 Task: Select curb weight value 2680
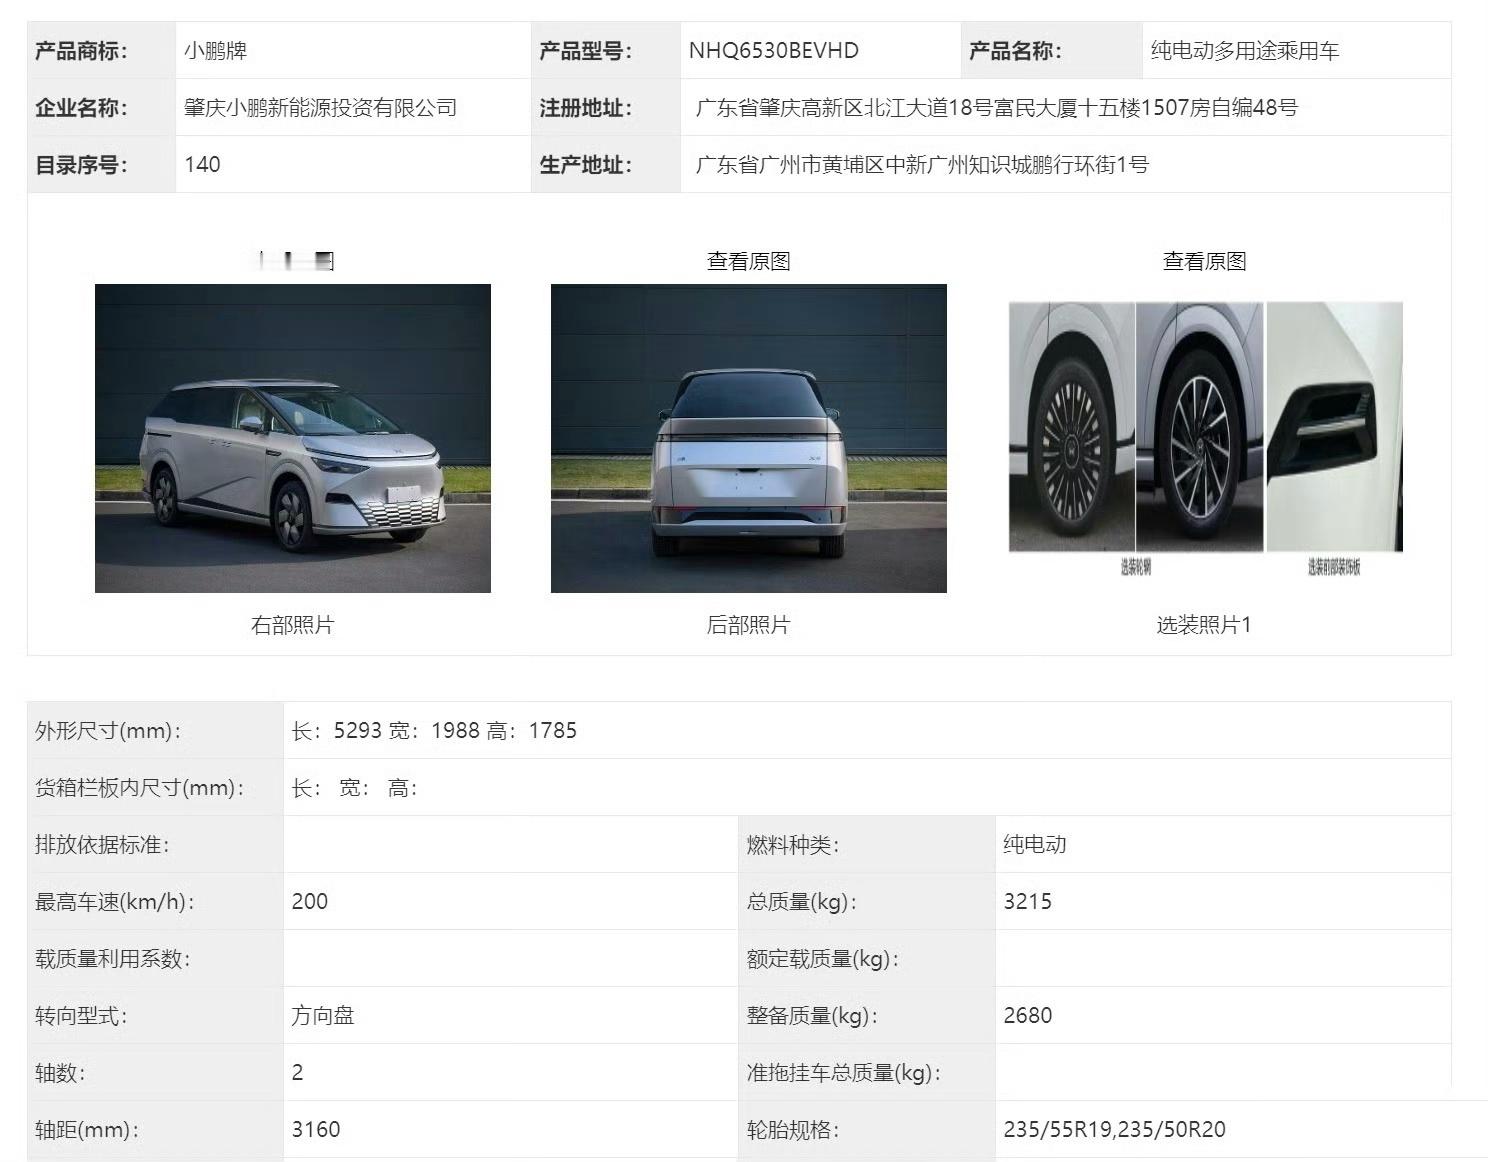pos(1028,1015)
